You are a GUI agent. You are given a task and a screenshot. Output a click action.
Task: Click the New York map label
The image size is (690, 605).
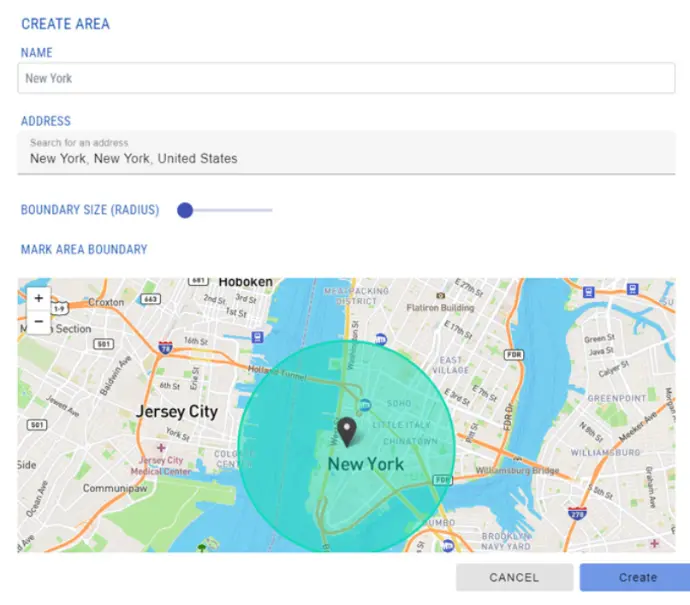tap(366, 464)
